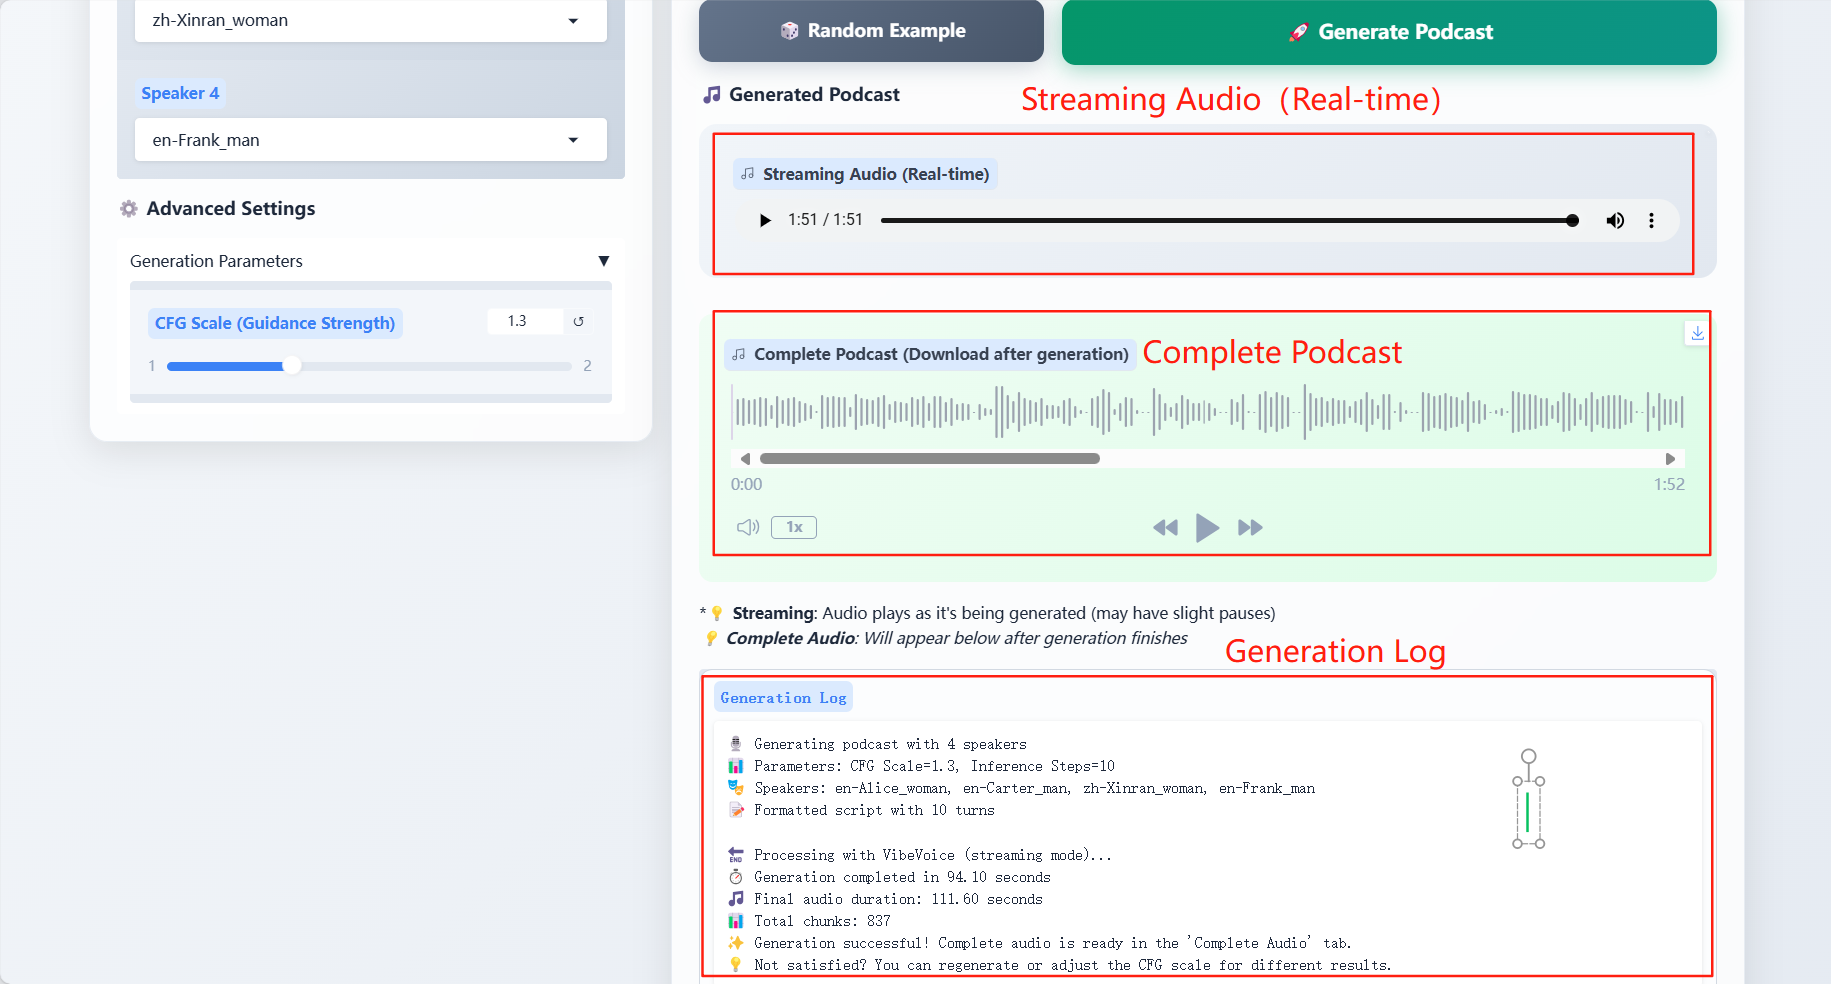Screen dimensions: 1831x984
Task: Open streaming audio more options menu
Action: pos(1651,220)
